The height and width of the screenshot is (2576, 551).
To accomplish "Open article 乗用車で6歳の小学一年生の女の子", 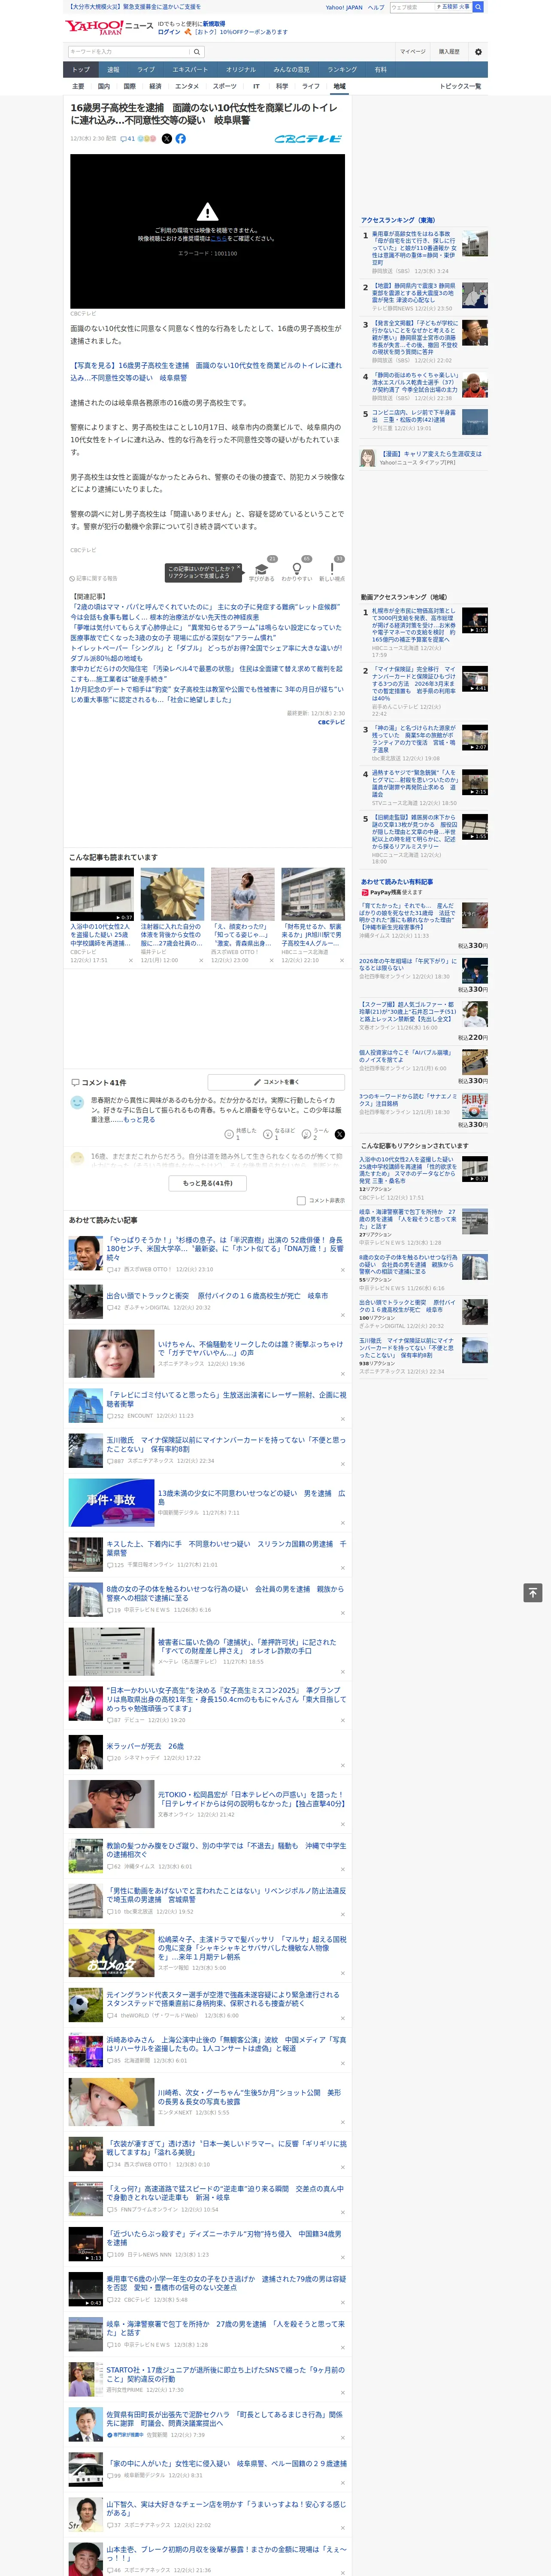I will pyautogui.click(x=226, y=2283).
